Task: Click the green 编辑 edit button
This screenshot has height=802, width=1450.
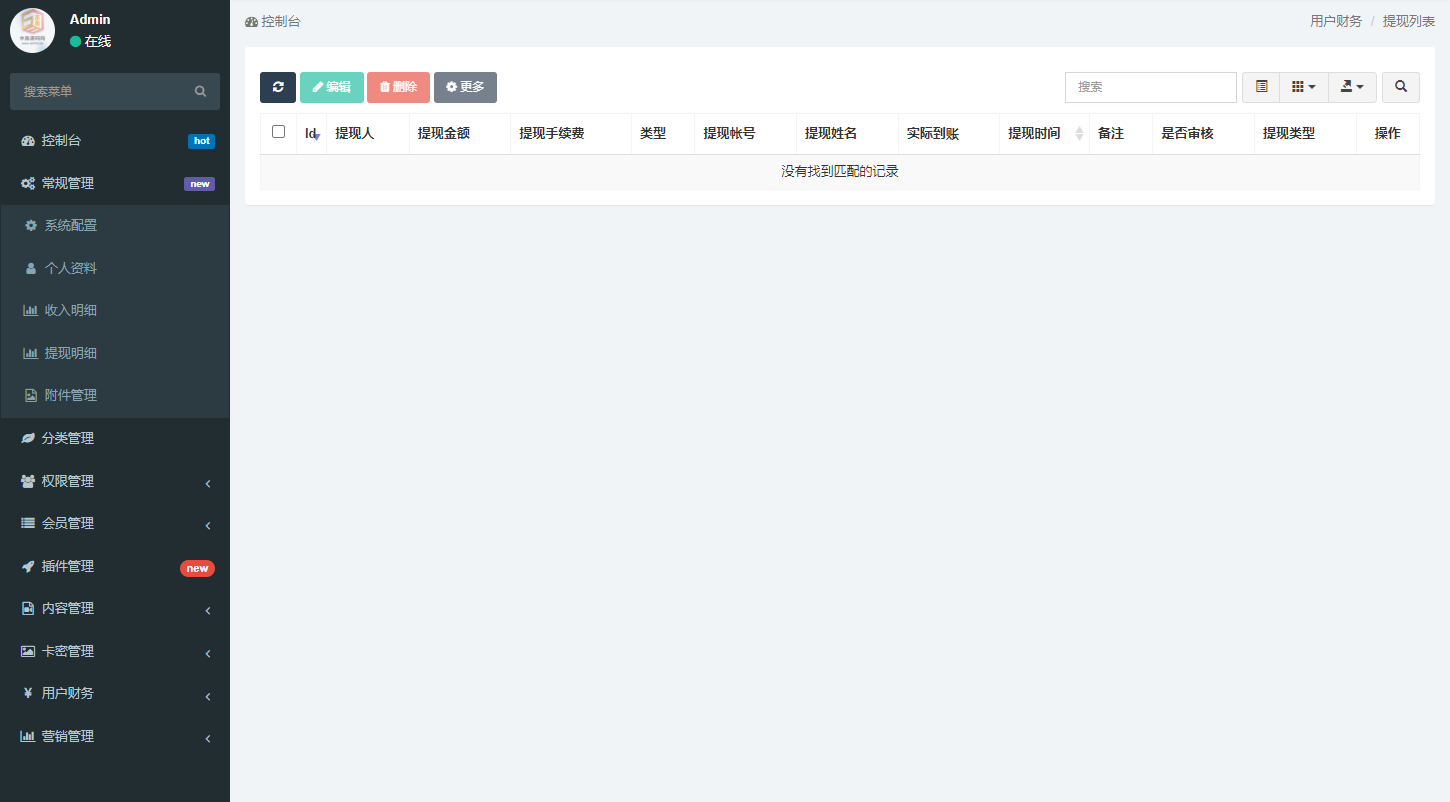Action: (332, 87)
